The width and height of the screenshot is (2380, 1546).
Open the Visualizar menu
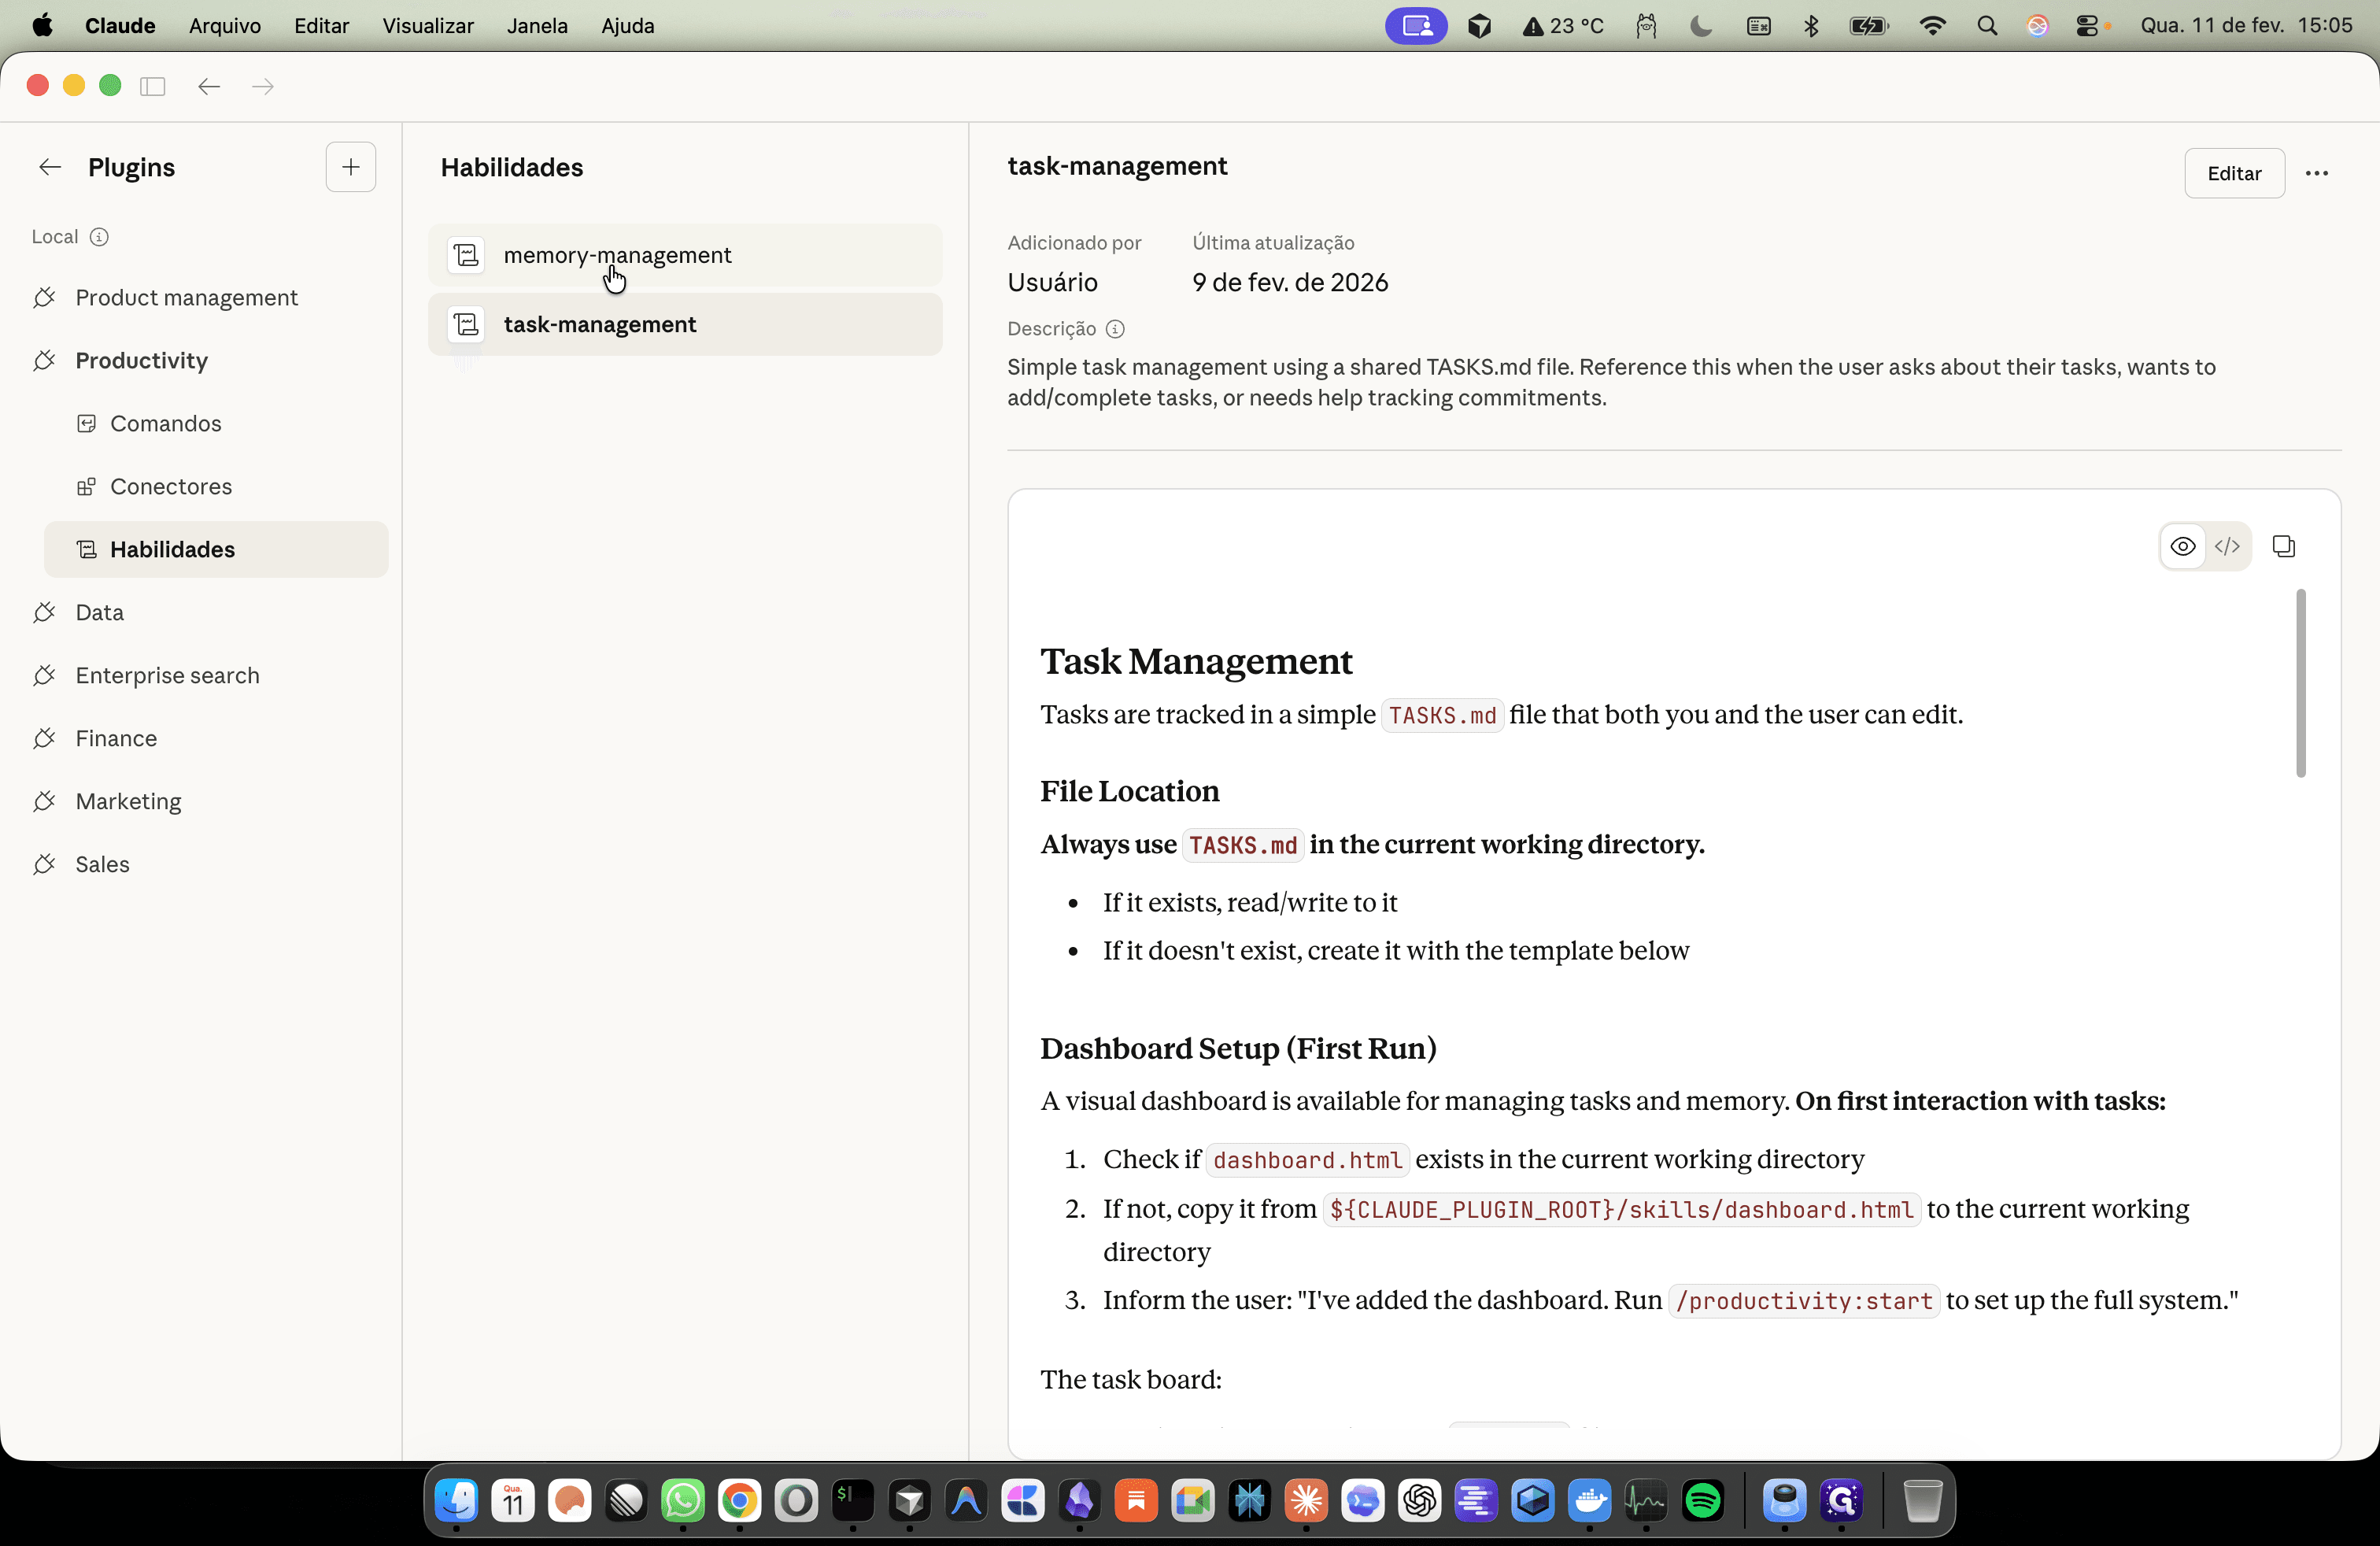[x=427, y=25]
